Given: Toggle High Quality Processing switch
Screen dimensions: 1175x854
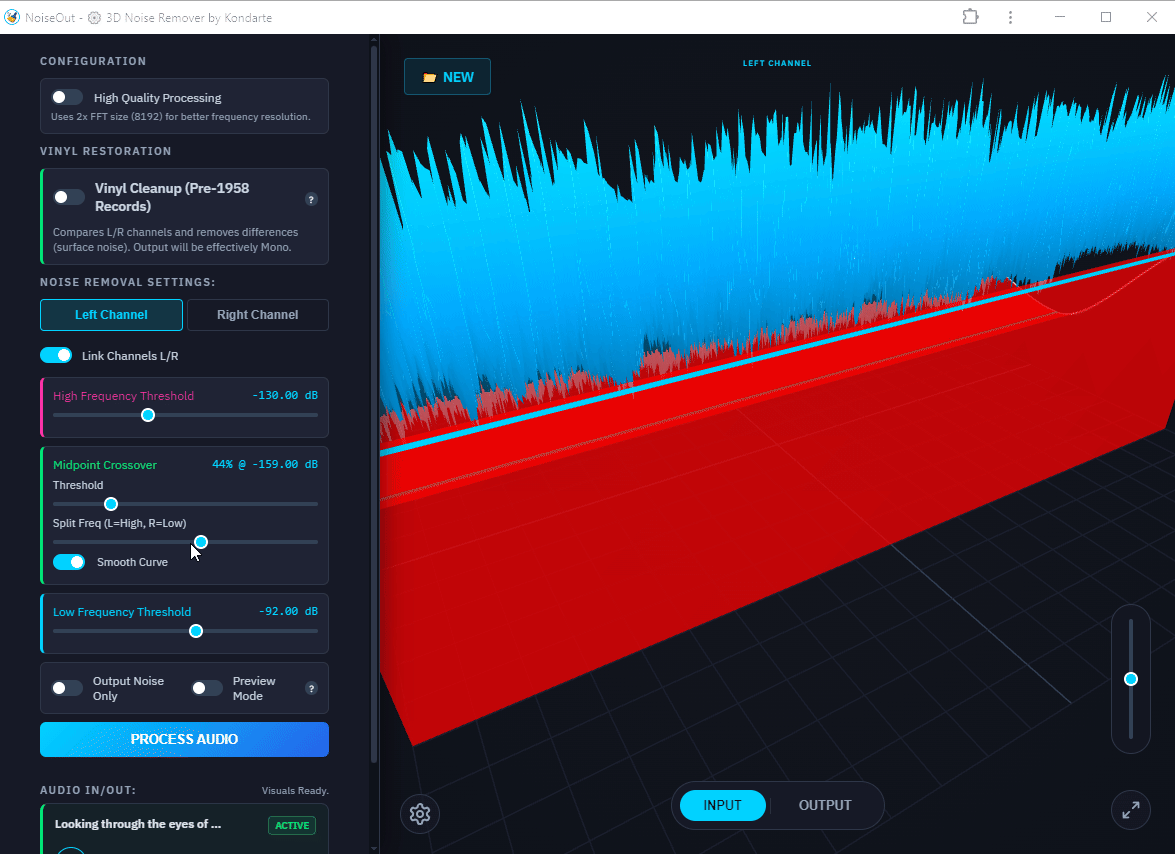Looking at the screenshot, I should [67, 97].
